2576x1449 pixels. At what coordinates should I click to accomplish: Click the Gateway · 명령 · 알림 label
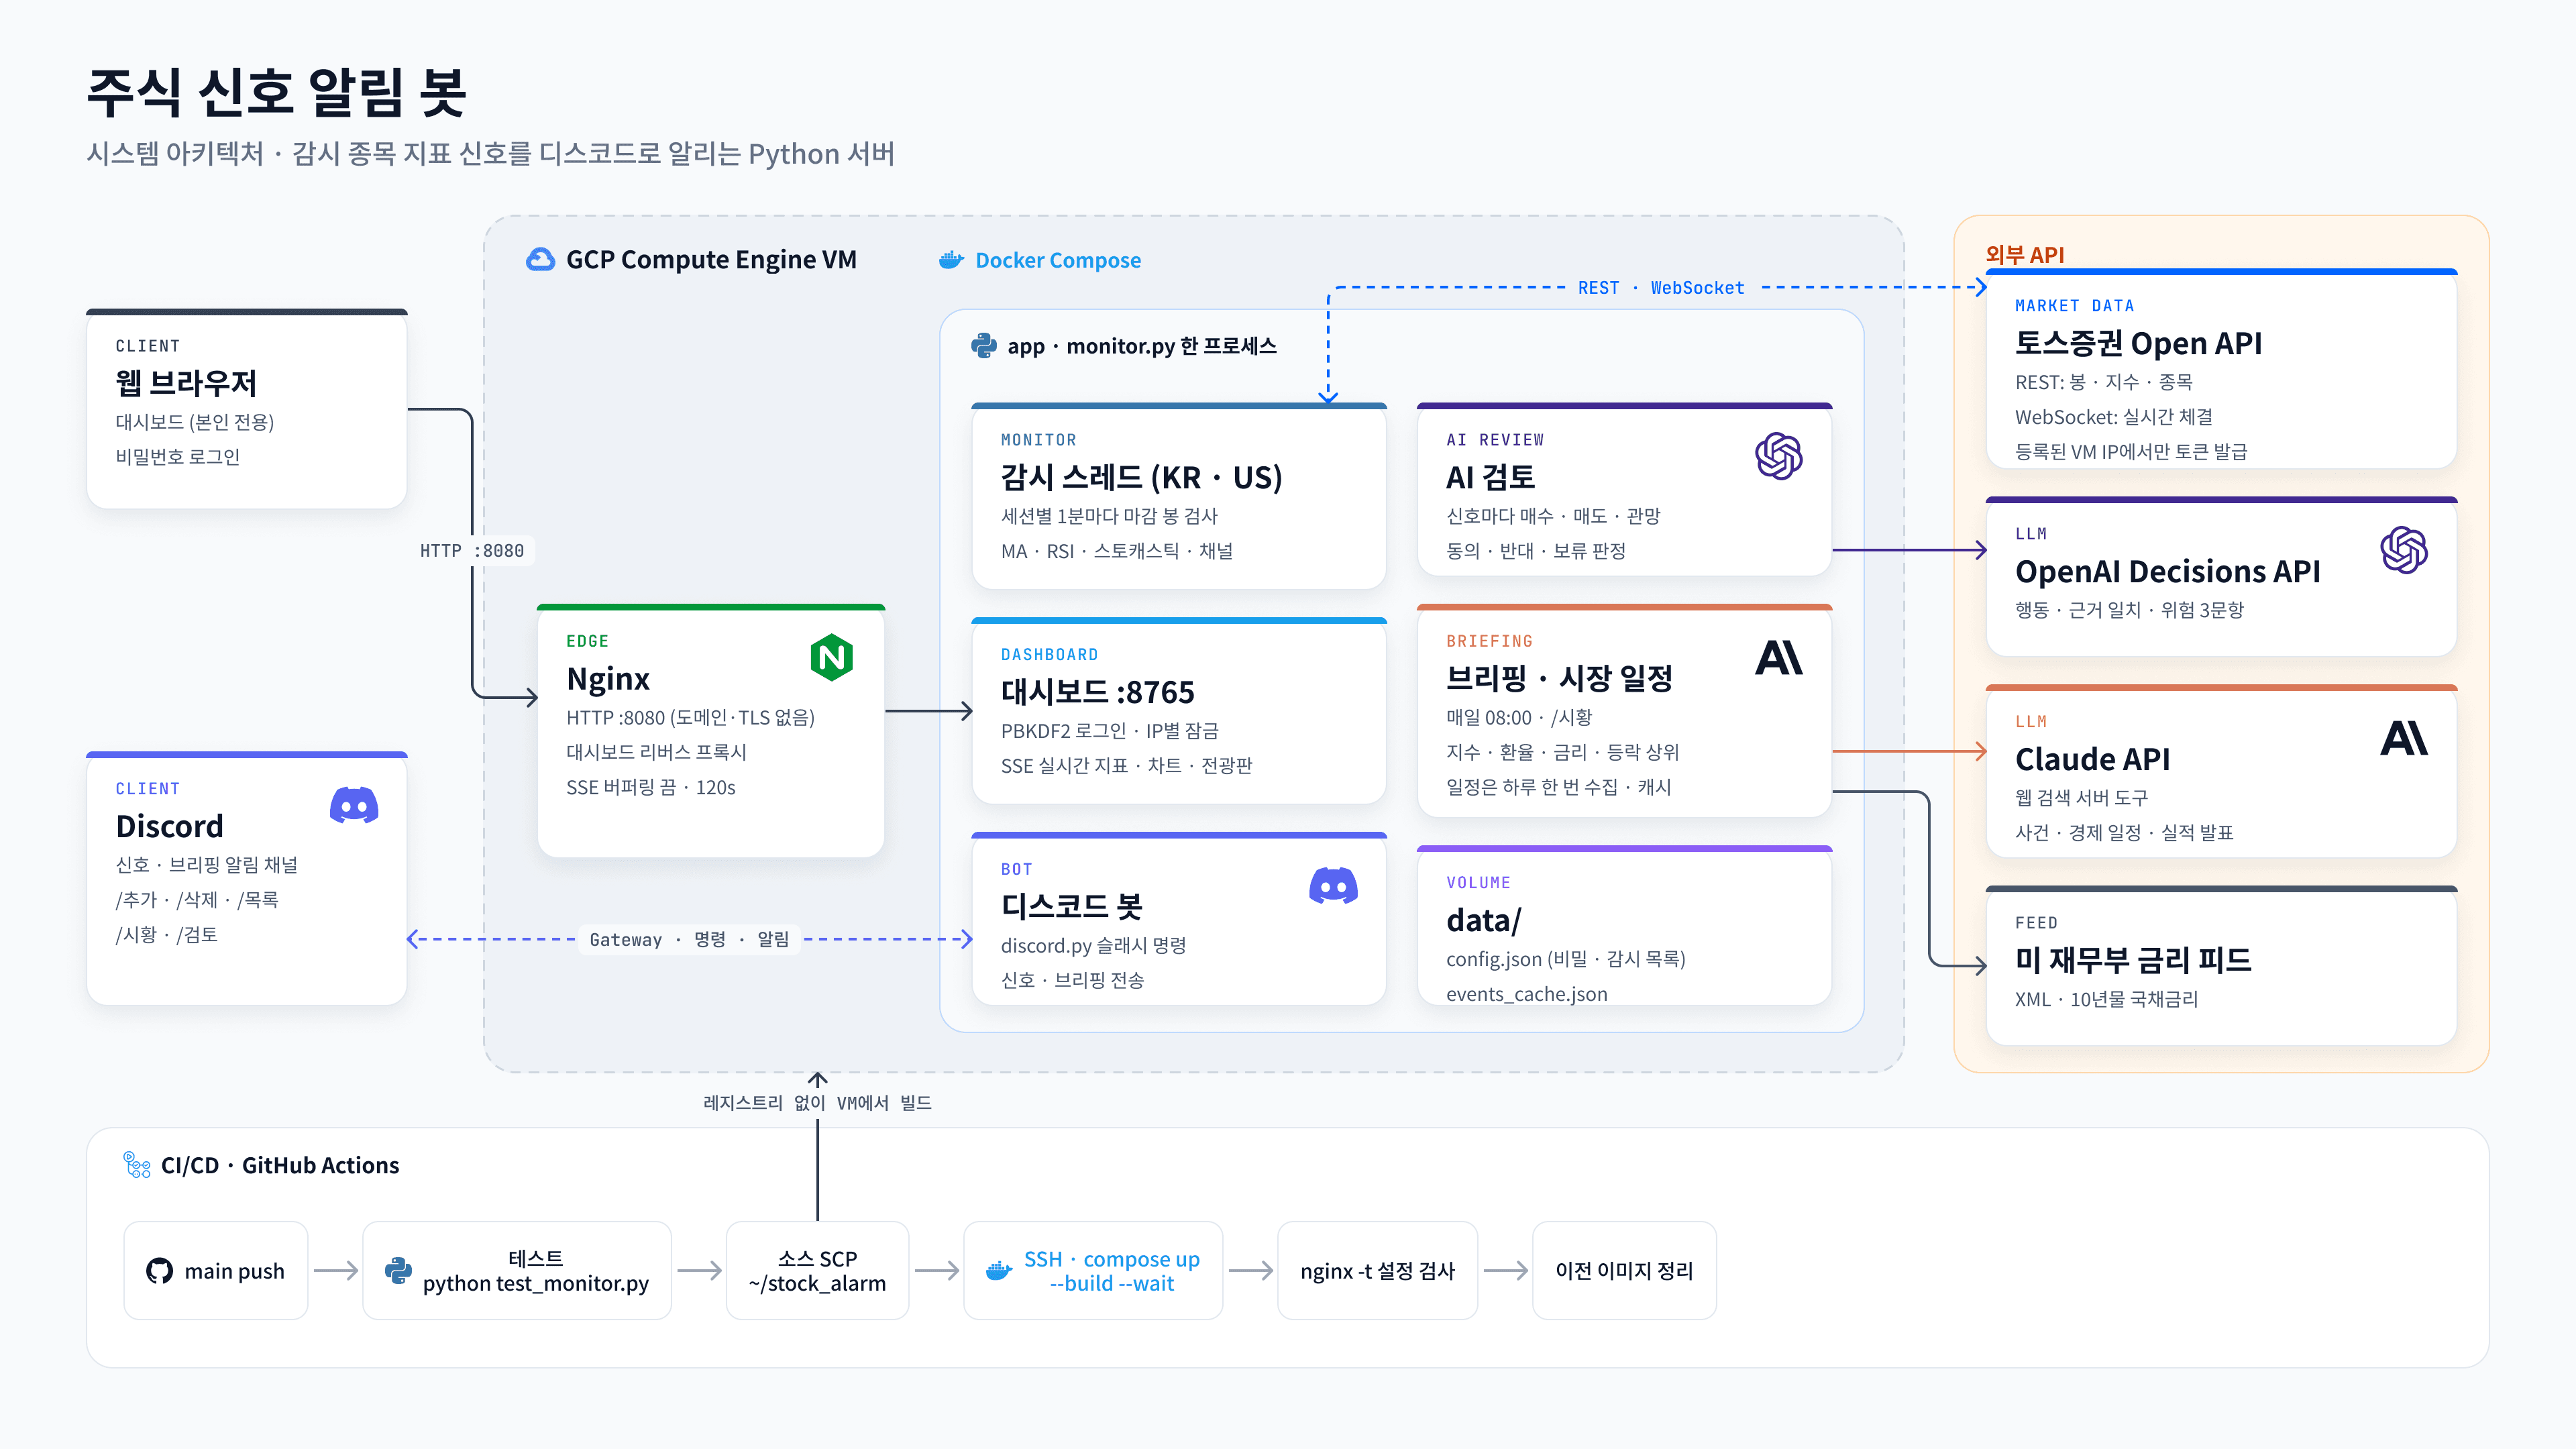click(689, 940)
